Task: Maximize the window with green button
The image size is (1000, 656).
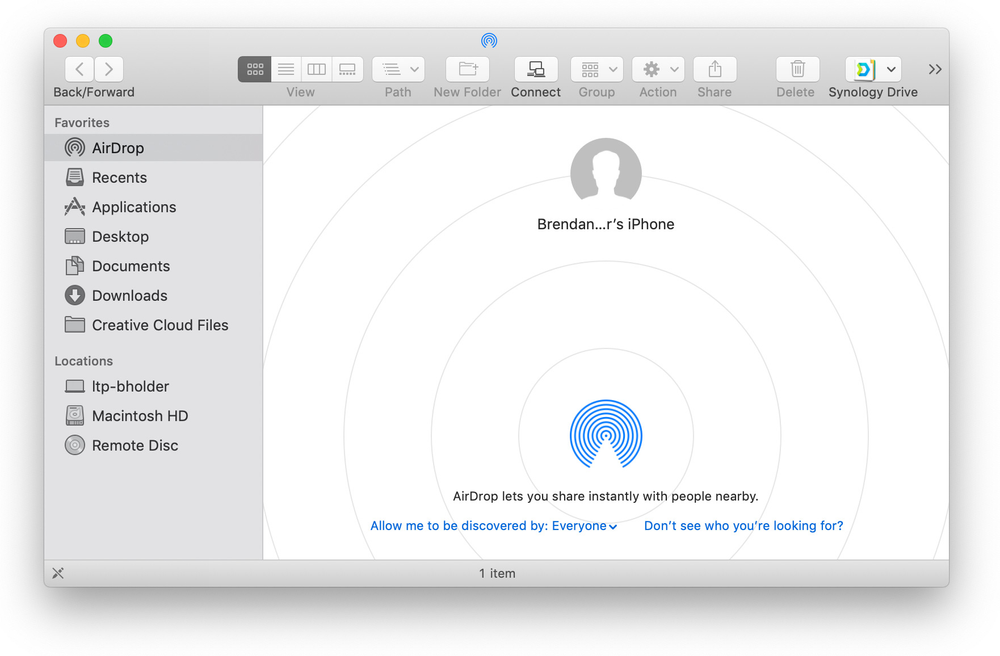Action: click(x=106, y=41)
